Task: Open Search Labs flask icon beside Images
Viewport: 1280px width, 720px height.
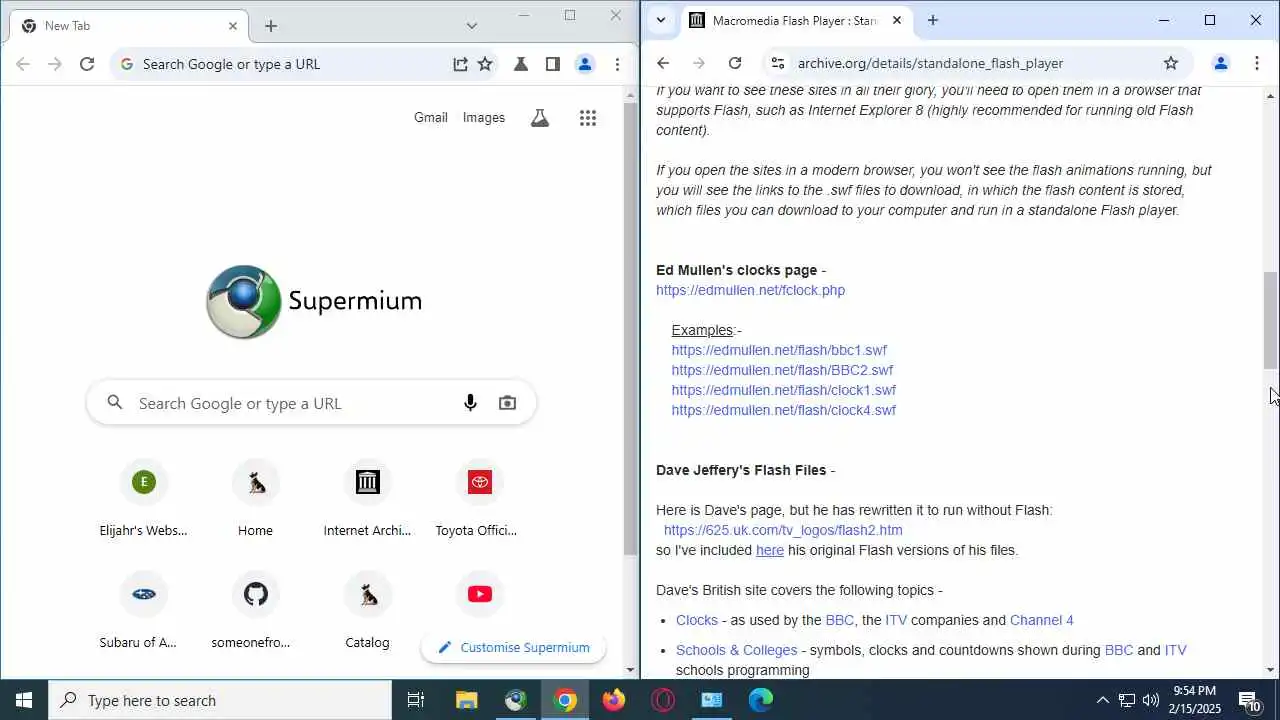Action: [540, 118]
